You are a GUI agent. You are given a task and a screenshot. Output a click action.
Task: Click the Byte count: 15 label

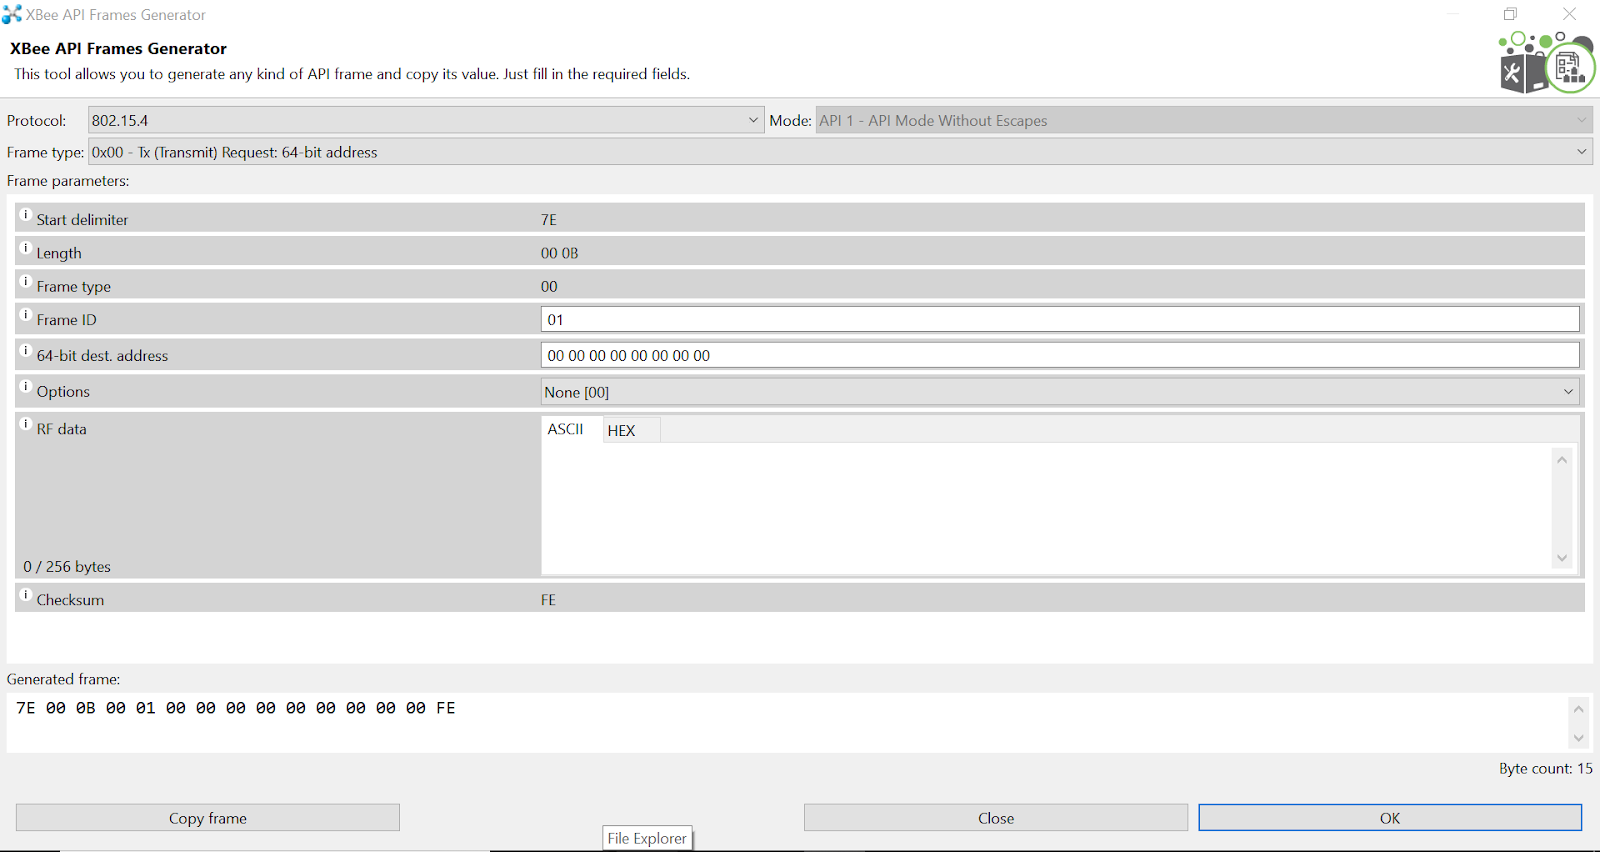point(1545,768)
